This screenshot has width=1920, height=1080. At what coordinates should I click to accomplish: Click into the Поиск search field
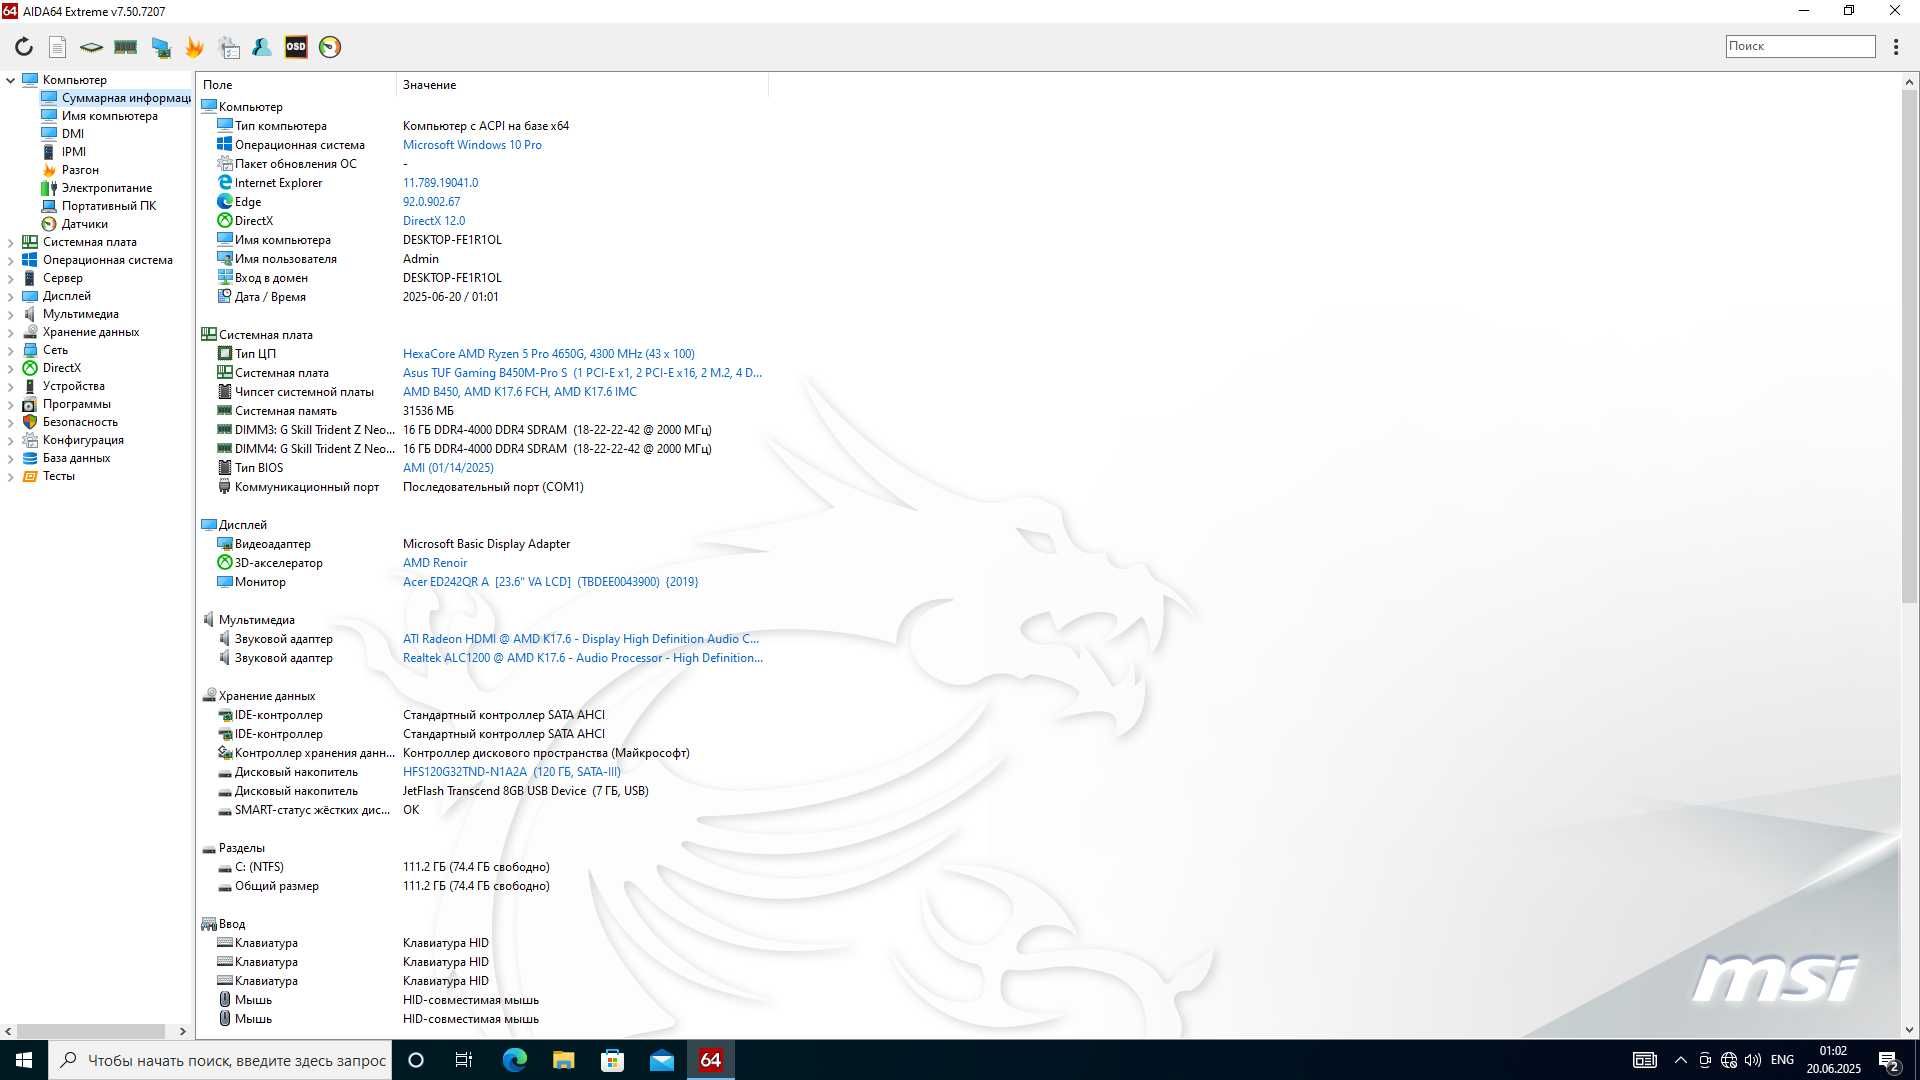click(1800, 46)
